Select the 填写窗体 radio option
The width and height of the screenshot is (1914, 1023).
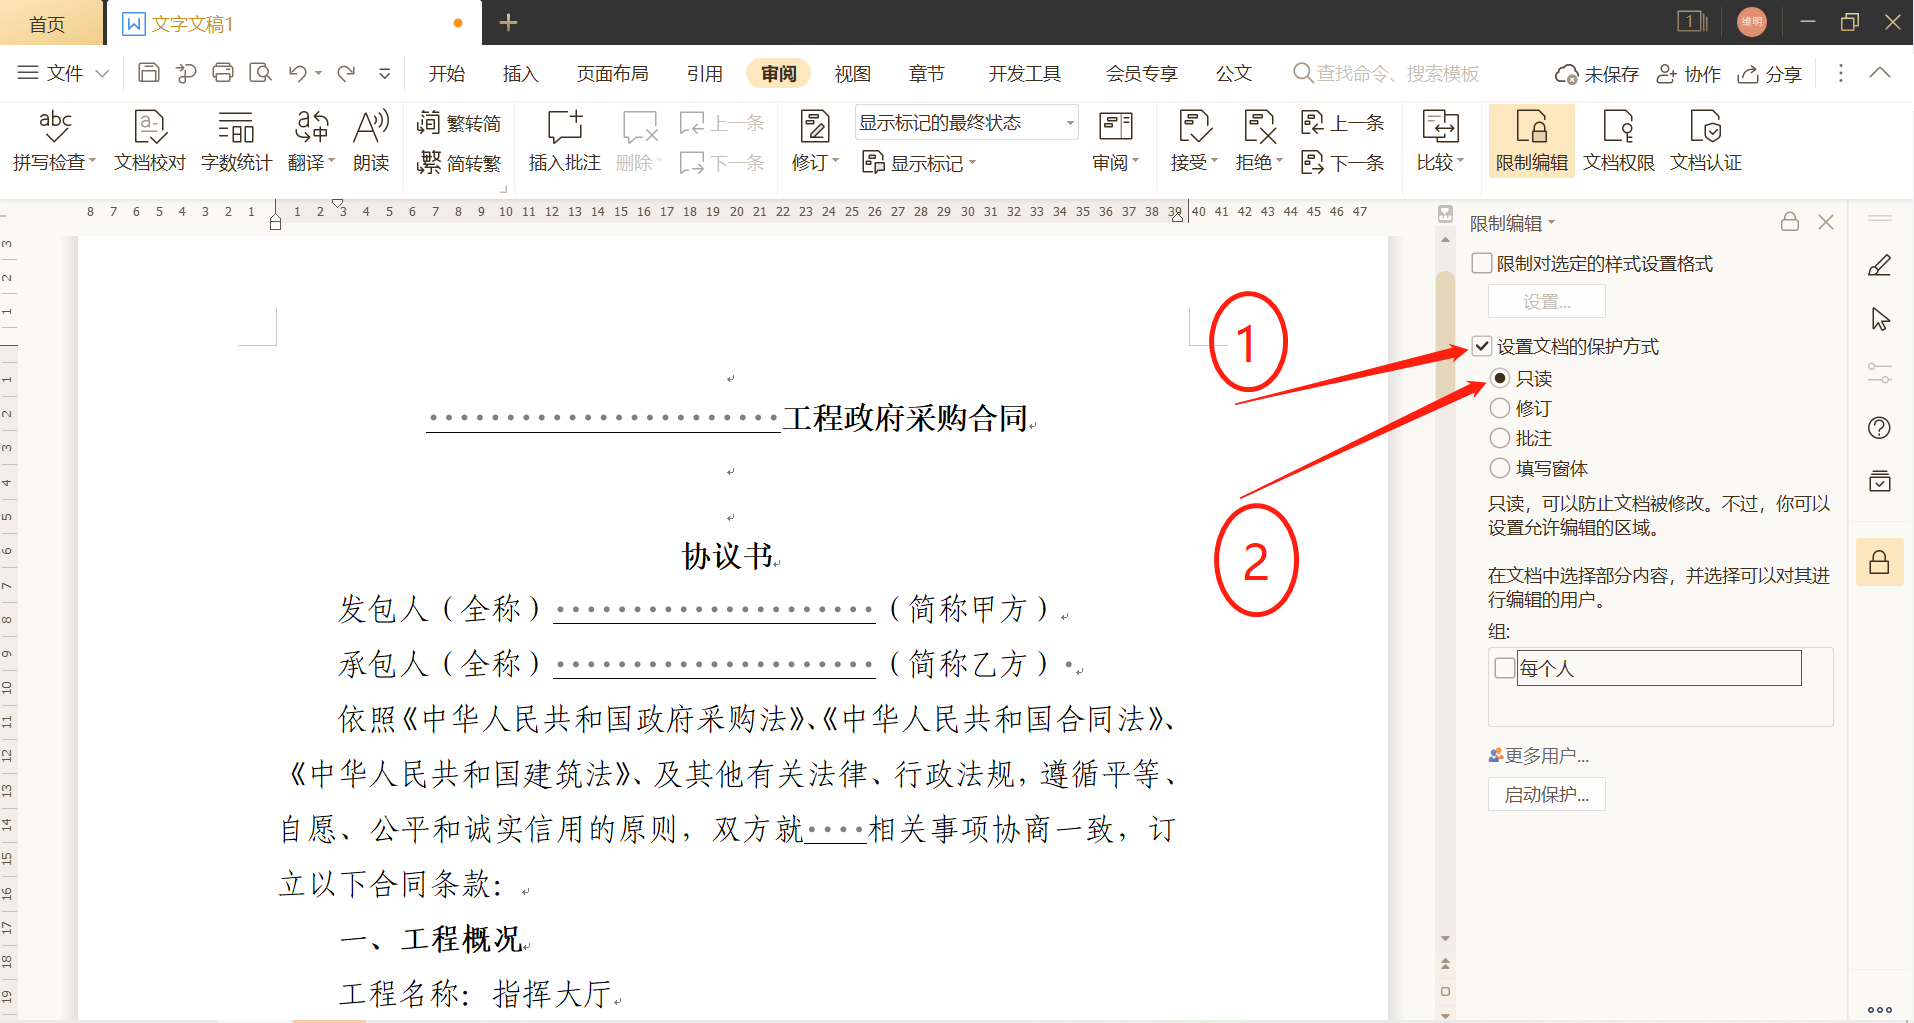click(x=1500, y=468)
